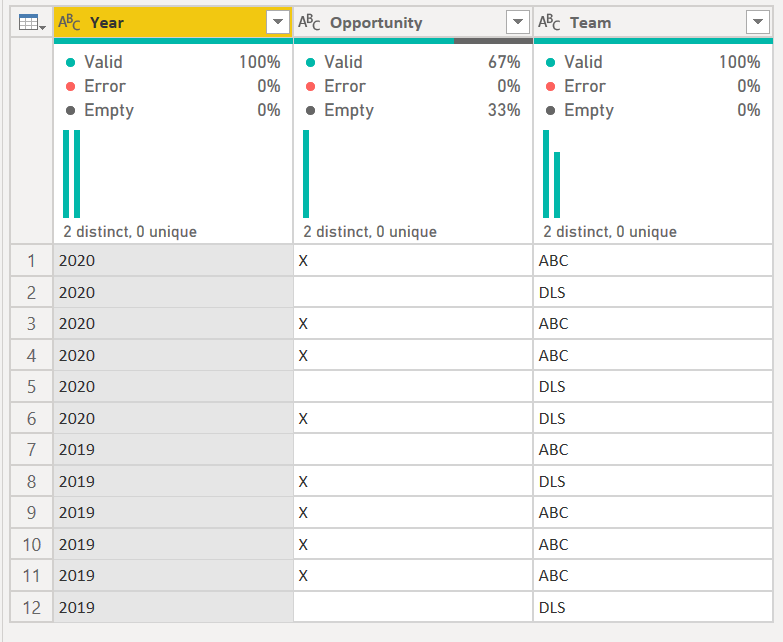Select row number 12
The image size is (783, 642).
(x=31, y=607)
